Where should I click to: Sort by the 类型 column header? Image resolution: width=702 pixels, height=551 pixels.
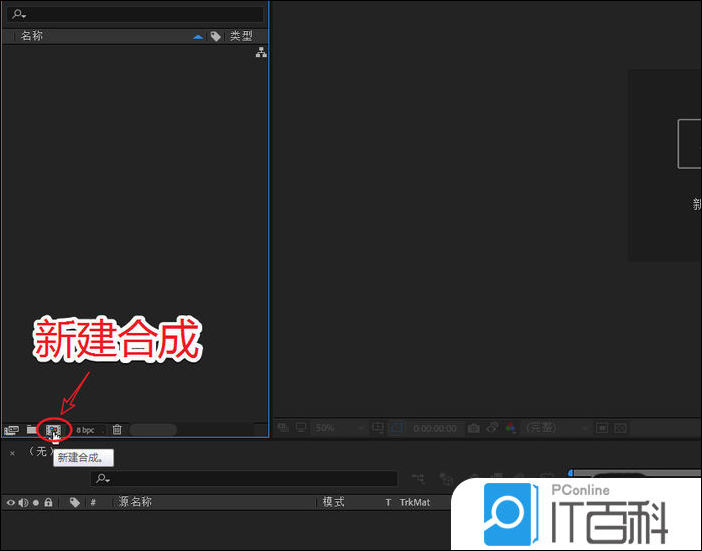pos(241,36)
